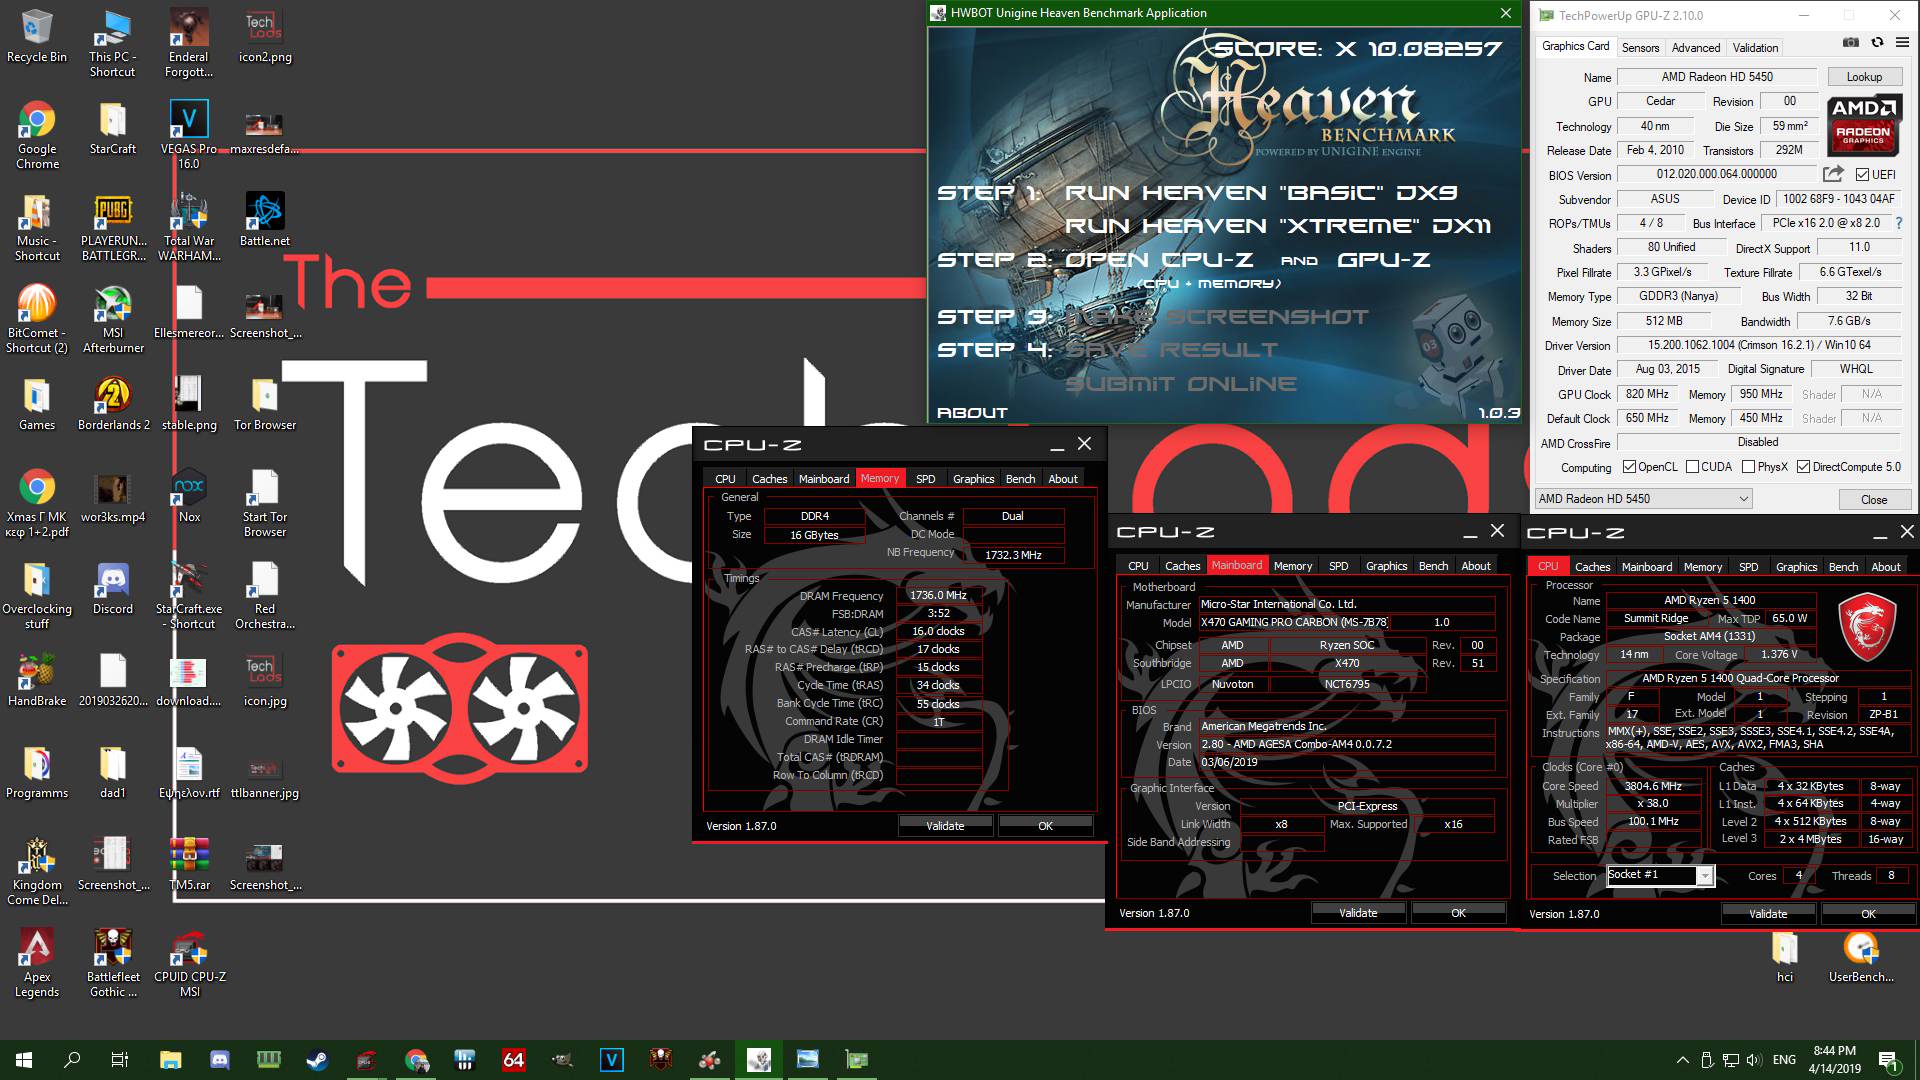
Task: Open the Socket #1 selection dropdown
Action: (1660, 875)
